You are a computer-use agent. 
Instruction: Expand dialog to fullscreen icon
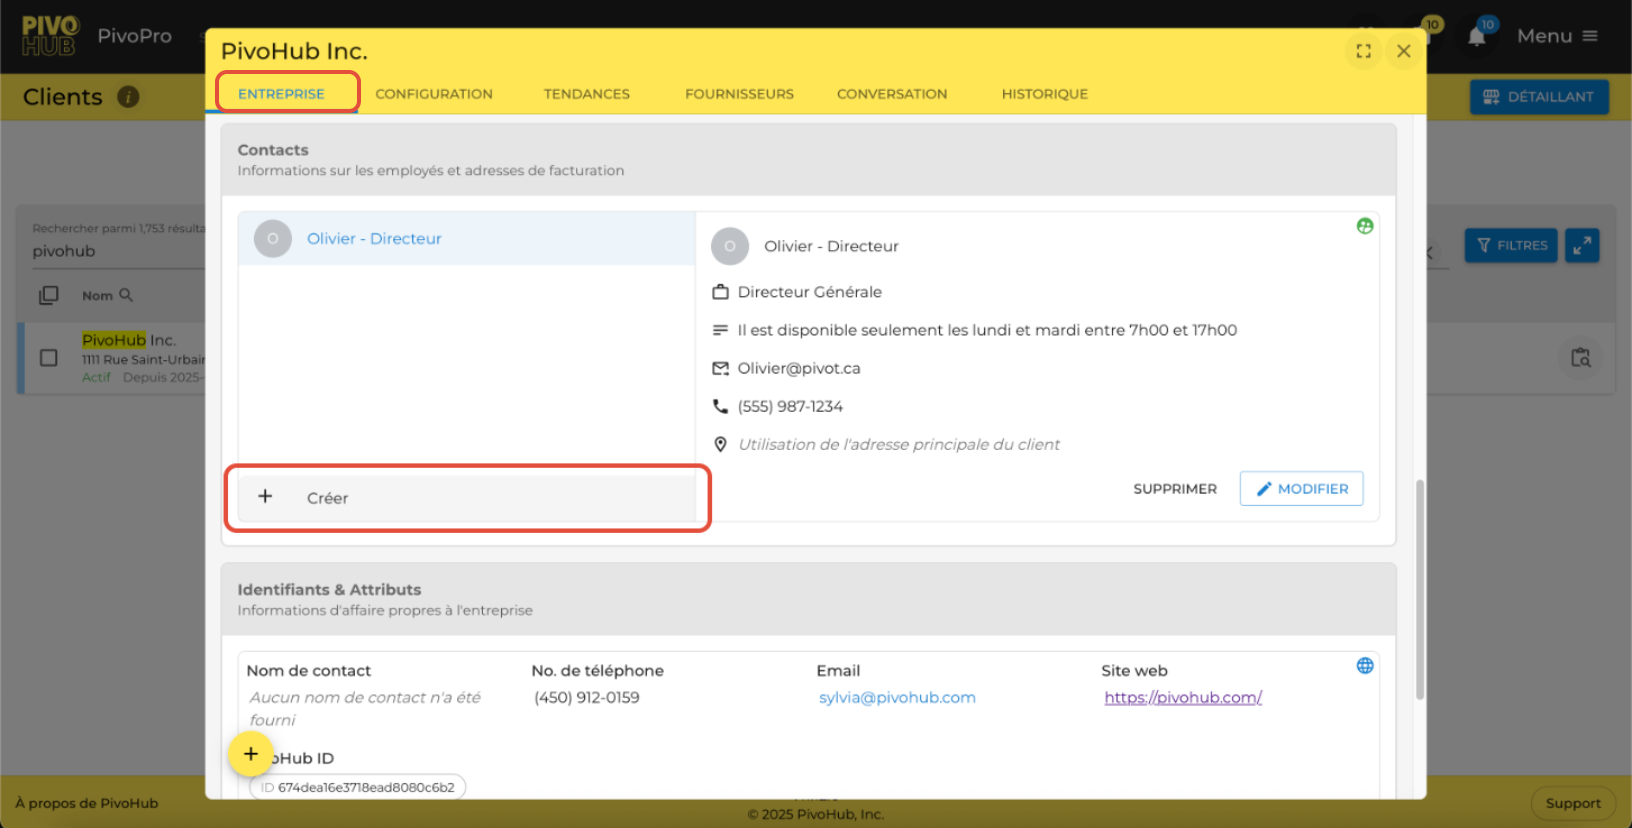1363,51
